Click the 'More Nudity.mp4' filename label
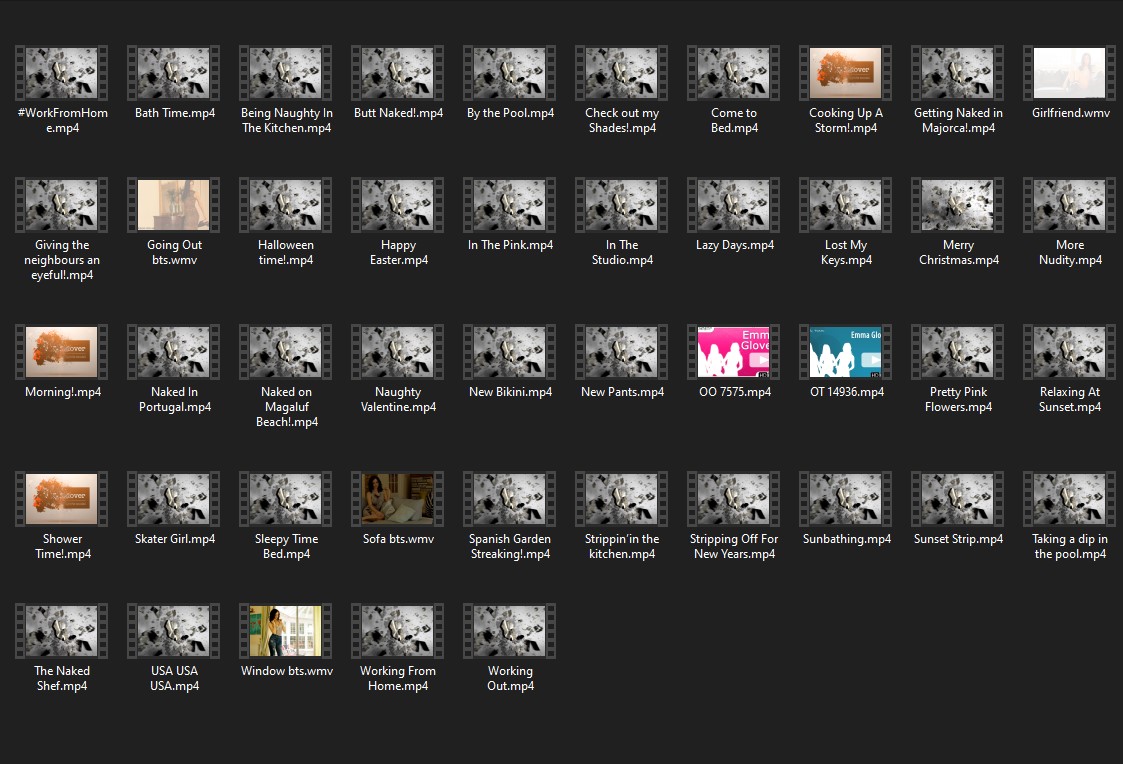 pyautogui.click(x=1069, y=252)
